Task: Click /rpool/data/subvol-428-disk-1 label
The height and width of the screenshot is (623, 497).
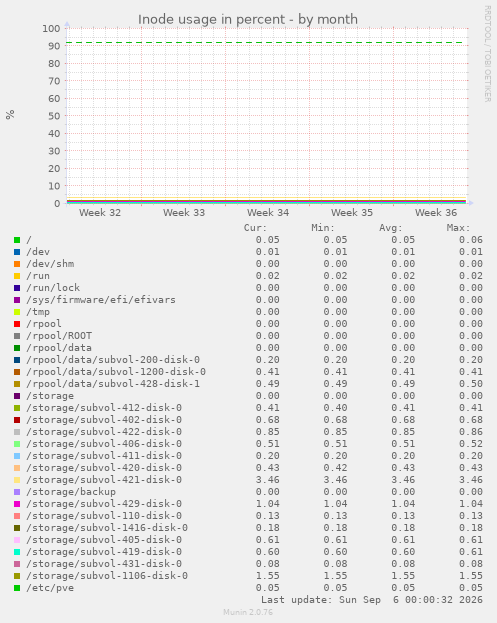Action: pyautogui.click(x=113, y=384)
